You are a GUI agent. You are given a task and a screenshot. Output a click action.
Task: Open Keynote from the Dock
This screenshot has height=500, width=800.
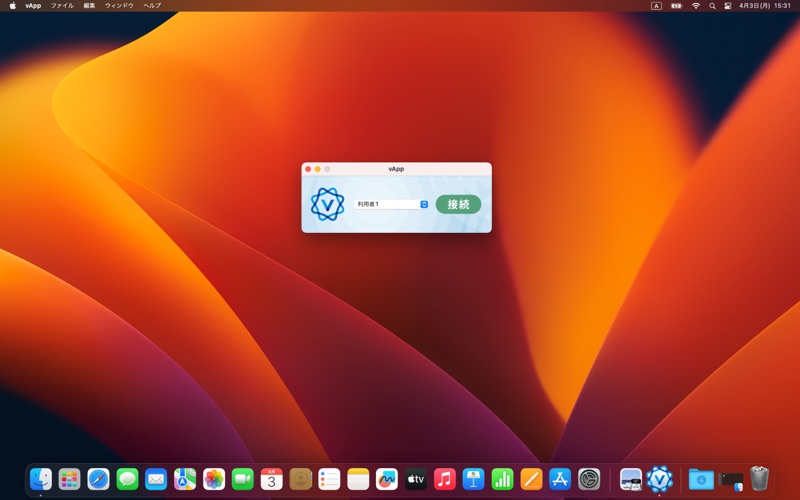(473, 480)
